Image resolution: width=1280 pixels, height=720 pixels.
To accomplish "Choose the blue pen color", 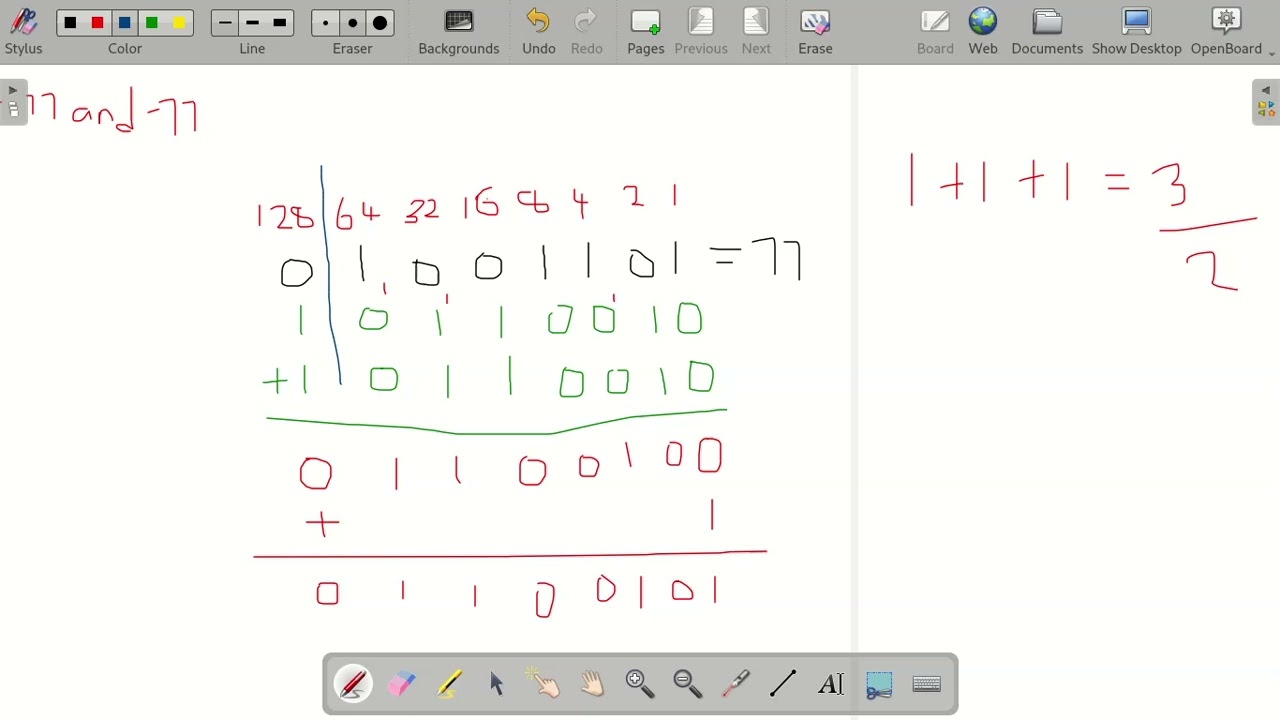I will click(x=125, y=23).
